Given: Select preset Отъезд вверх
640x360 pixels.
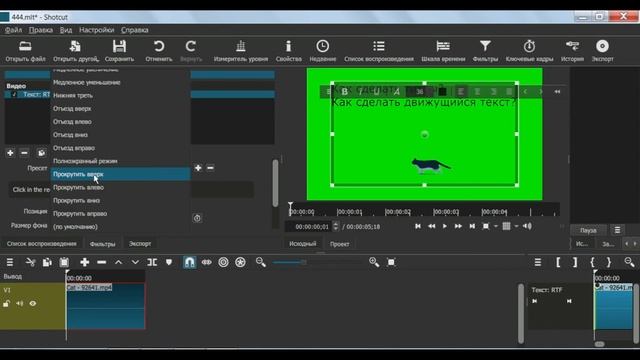Looking at the screenshot, I should 120,109.
